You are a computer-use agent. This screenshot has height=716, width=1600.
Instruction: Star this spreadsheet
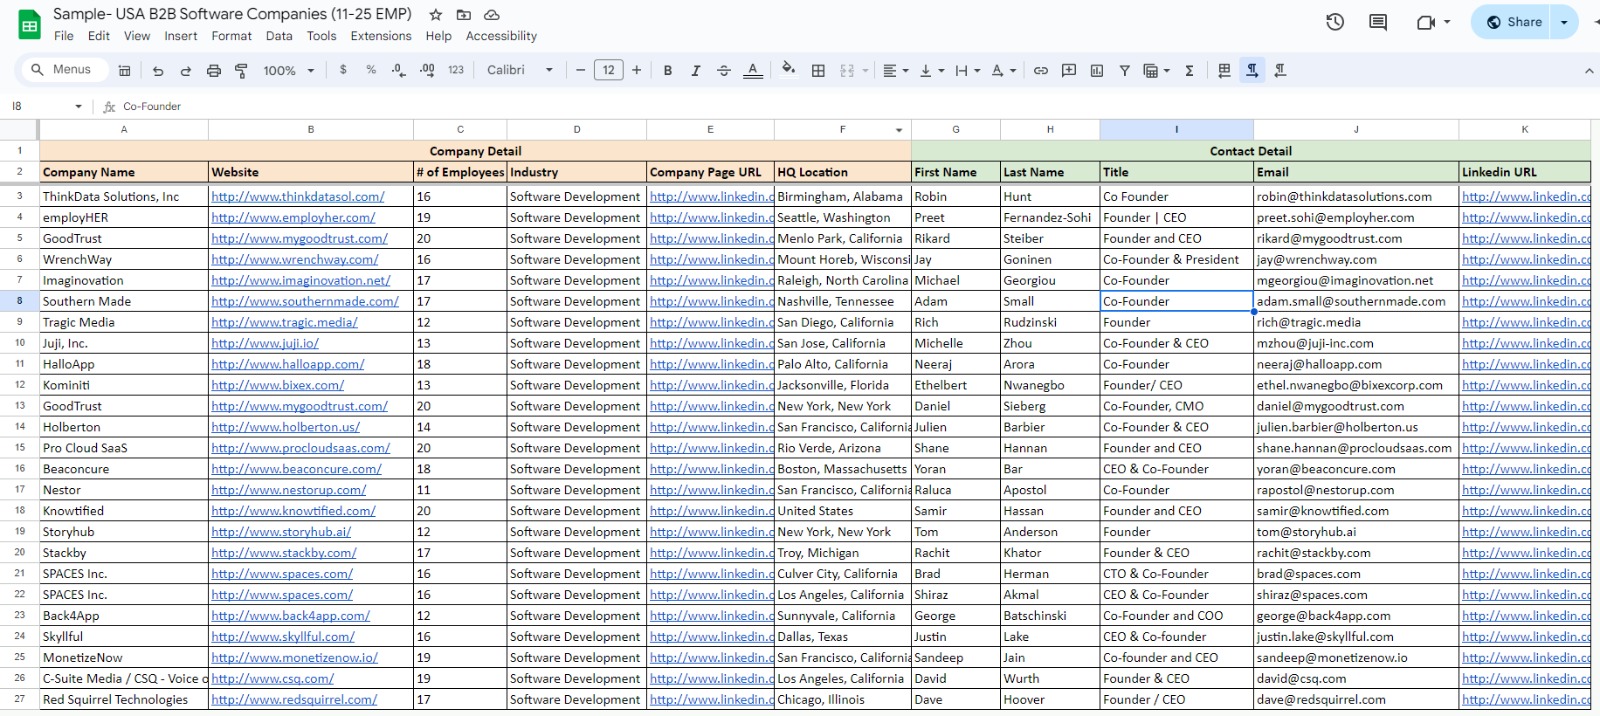coord(436,15)
